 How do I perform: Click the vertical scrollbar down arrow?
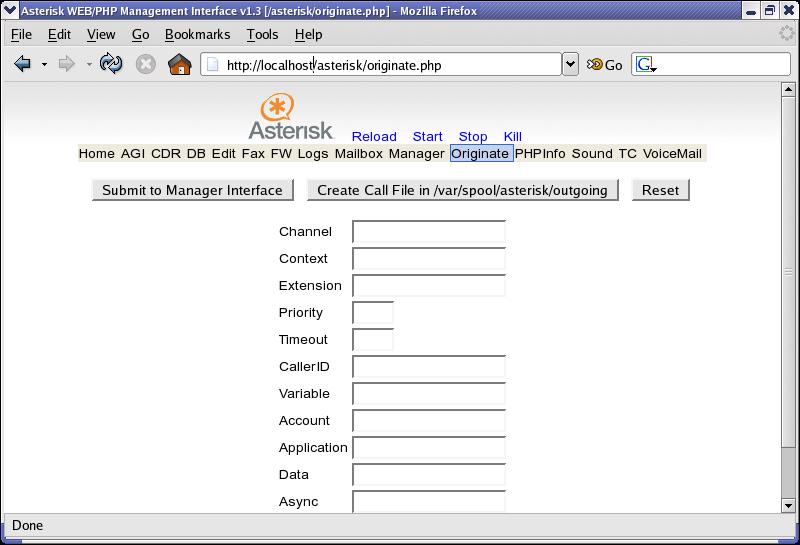pos(787,506)
